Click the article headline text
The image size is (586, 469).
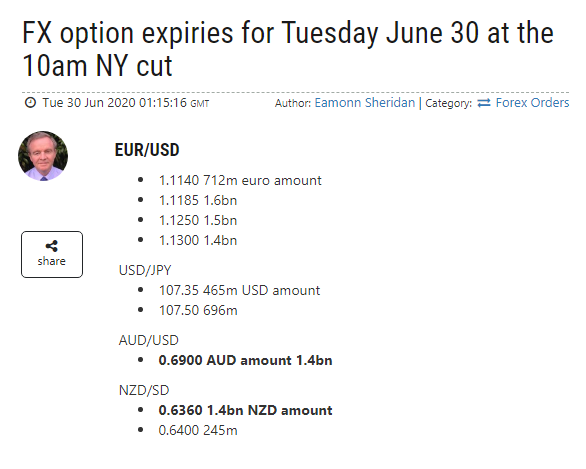pyautogui.click(x=288, y=49)
